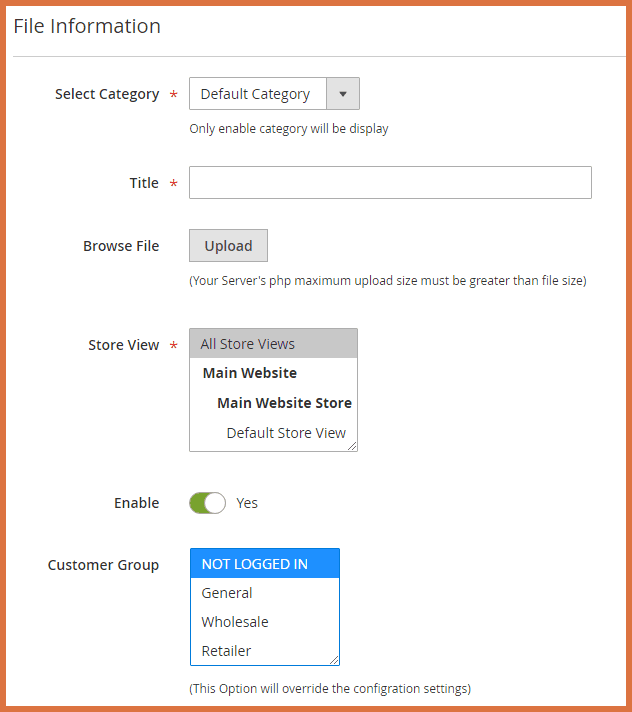Image resolution: width=632 pixels, height=712 pixels.
Task: Open the Select Category dropdown arrow
Action: point(342,94)
